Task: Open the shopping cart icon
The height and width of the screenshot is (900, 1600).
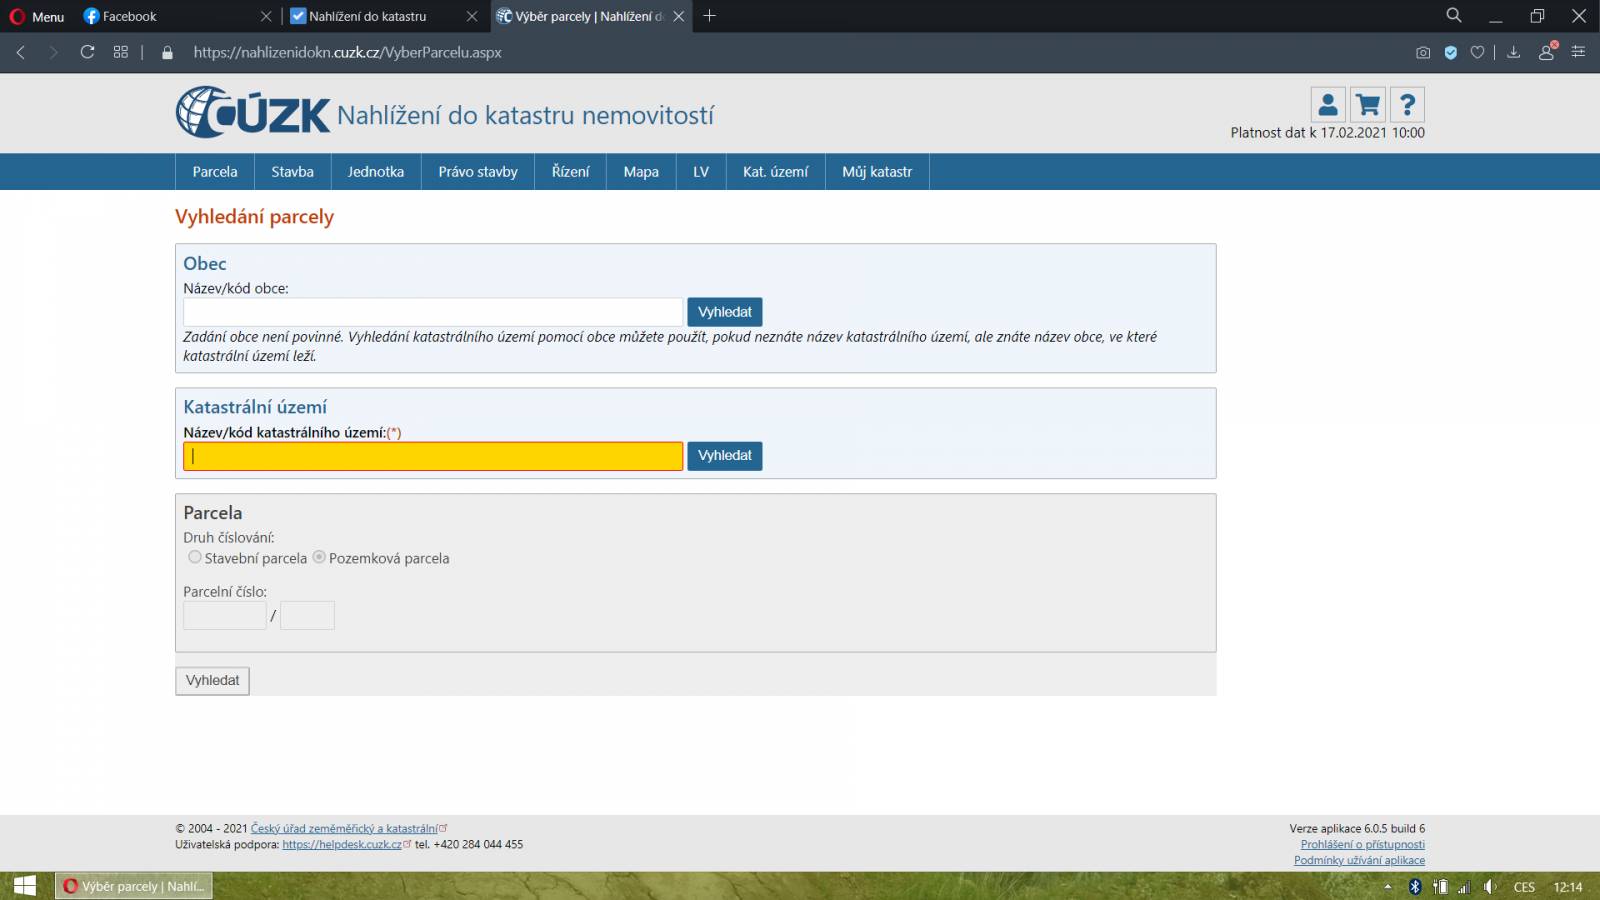Action: pos(1368,104)
